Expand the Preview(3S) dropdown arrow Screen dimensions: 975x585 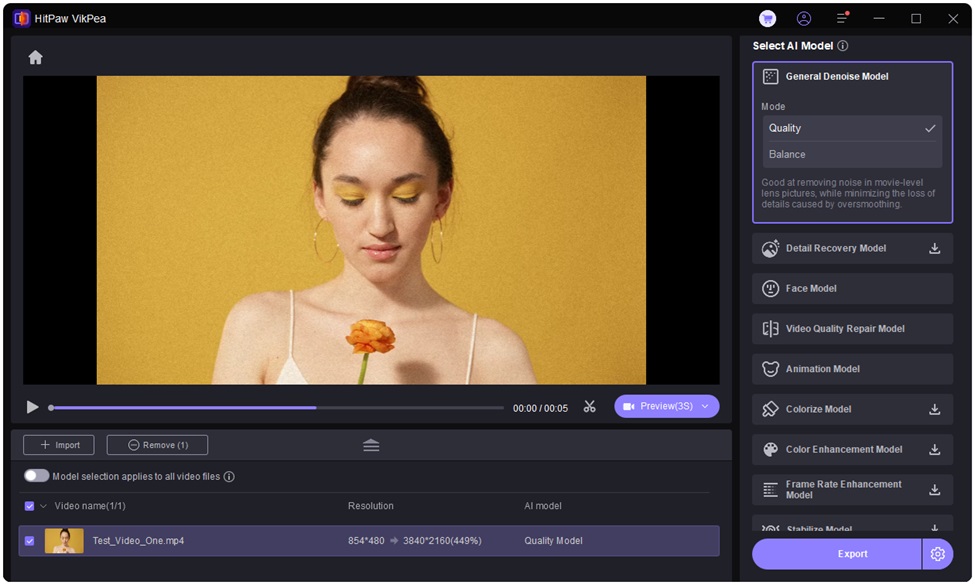(705, 406)
